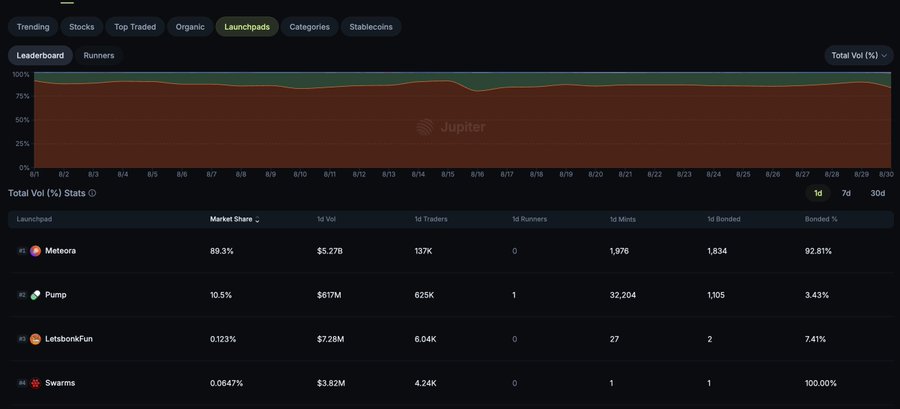Click the 92.81% bonded percentage
This screenshot has height=409, width=900.
pos(818,251)
